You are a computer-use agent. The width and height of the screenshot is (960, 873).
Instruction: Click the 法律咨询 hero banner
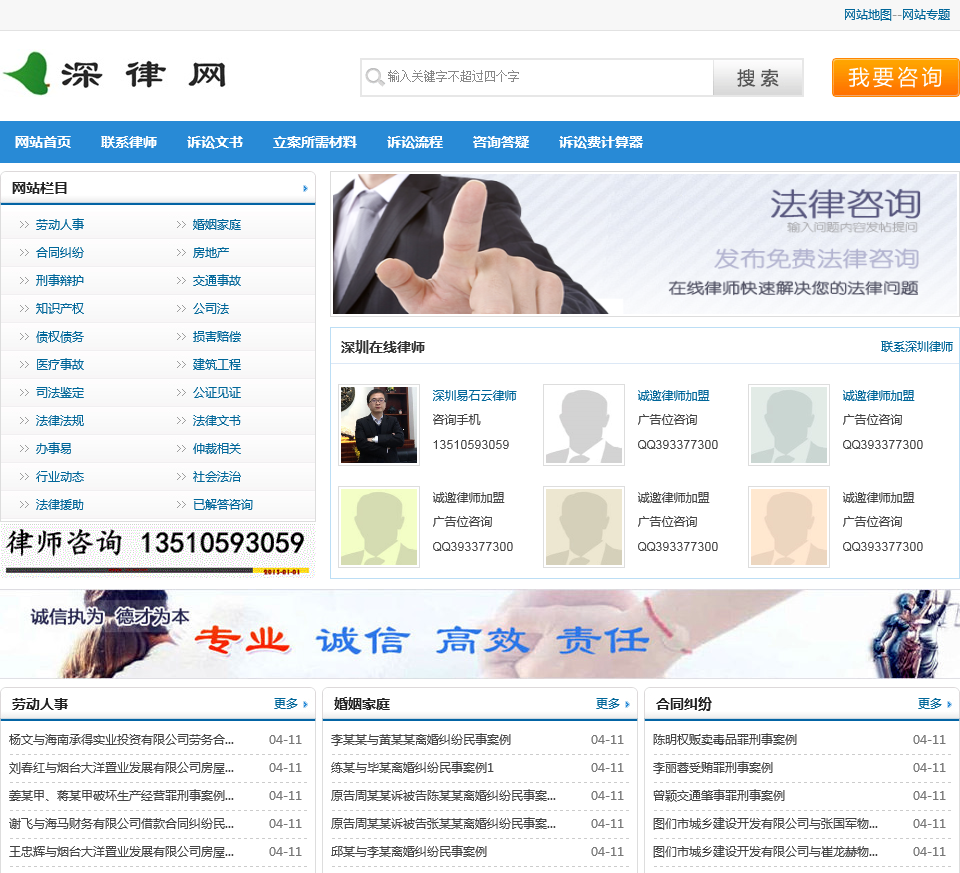pos(645,244)
